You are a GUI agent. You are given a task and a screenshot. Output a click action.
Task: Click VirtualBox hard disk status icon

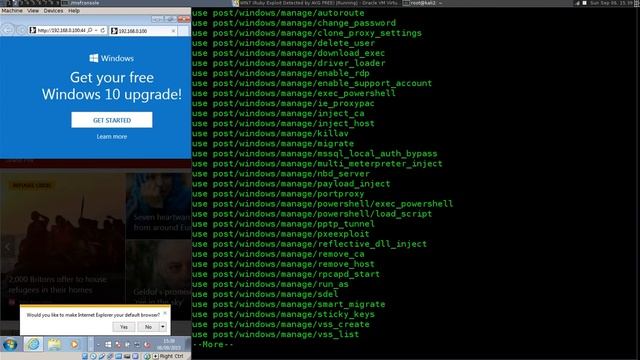pos(85,356)
